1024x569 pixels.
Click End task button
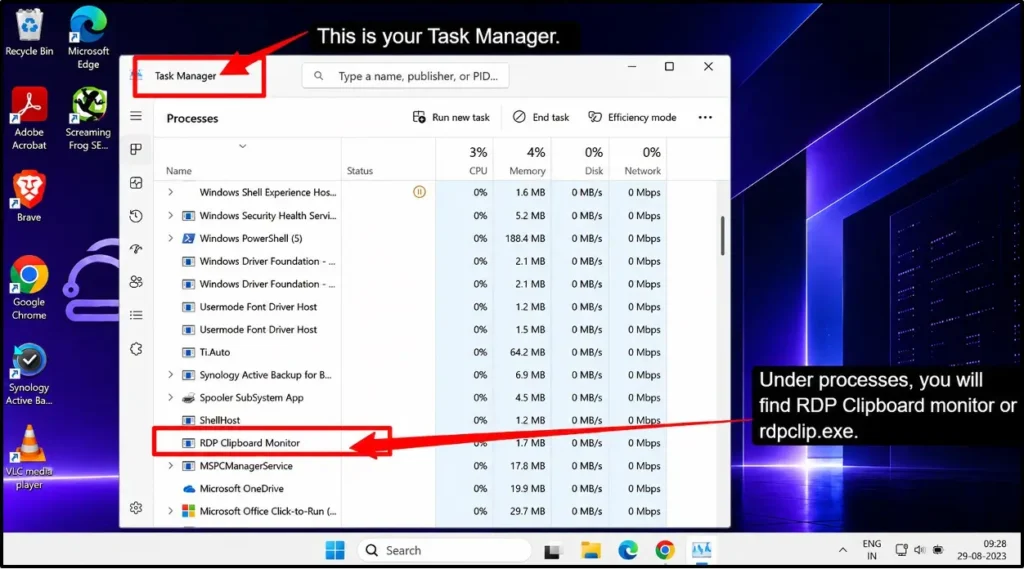[x=541, y=118]
